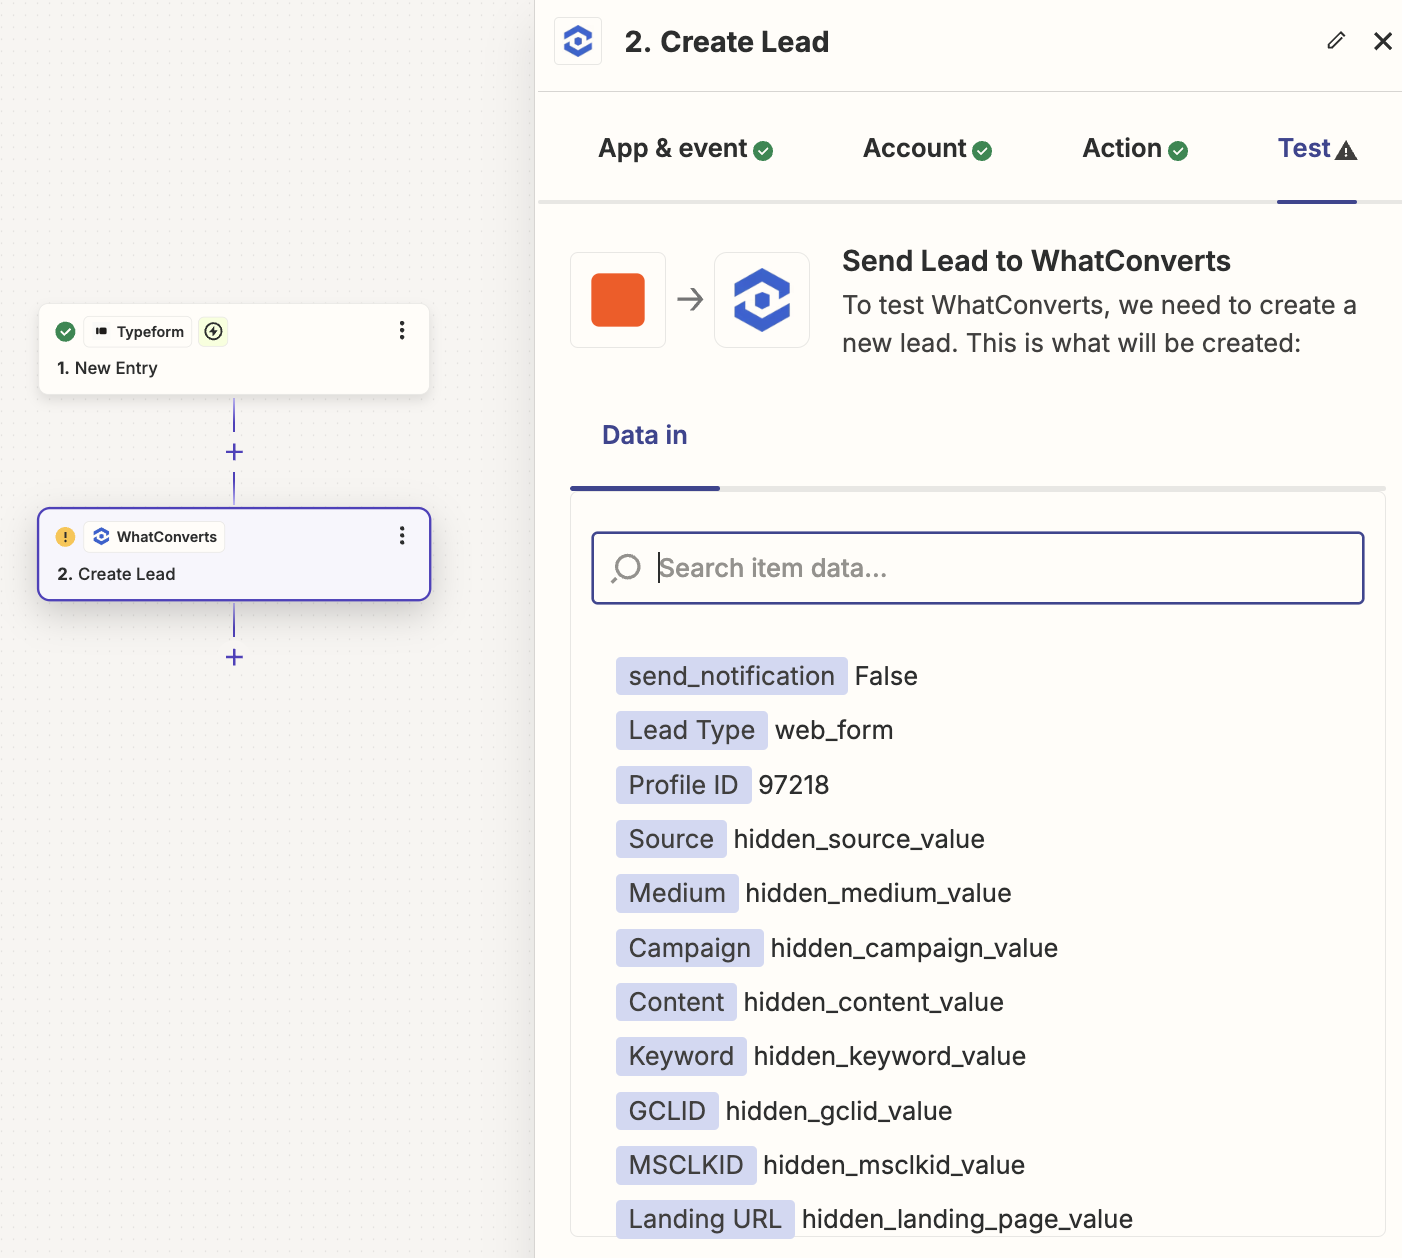Click the pencil rename icon
1402x1258 pixels.
pos(1336,41)
